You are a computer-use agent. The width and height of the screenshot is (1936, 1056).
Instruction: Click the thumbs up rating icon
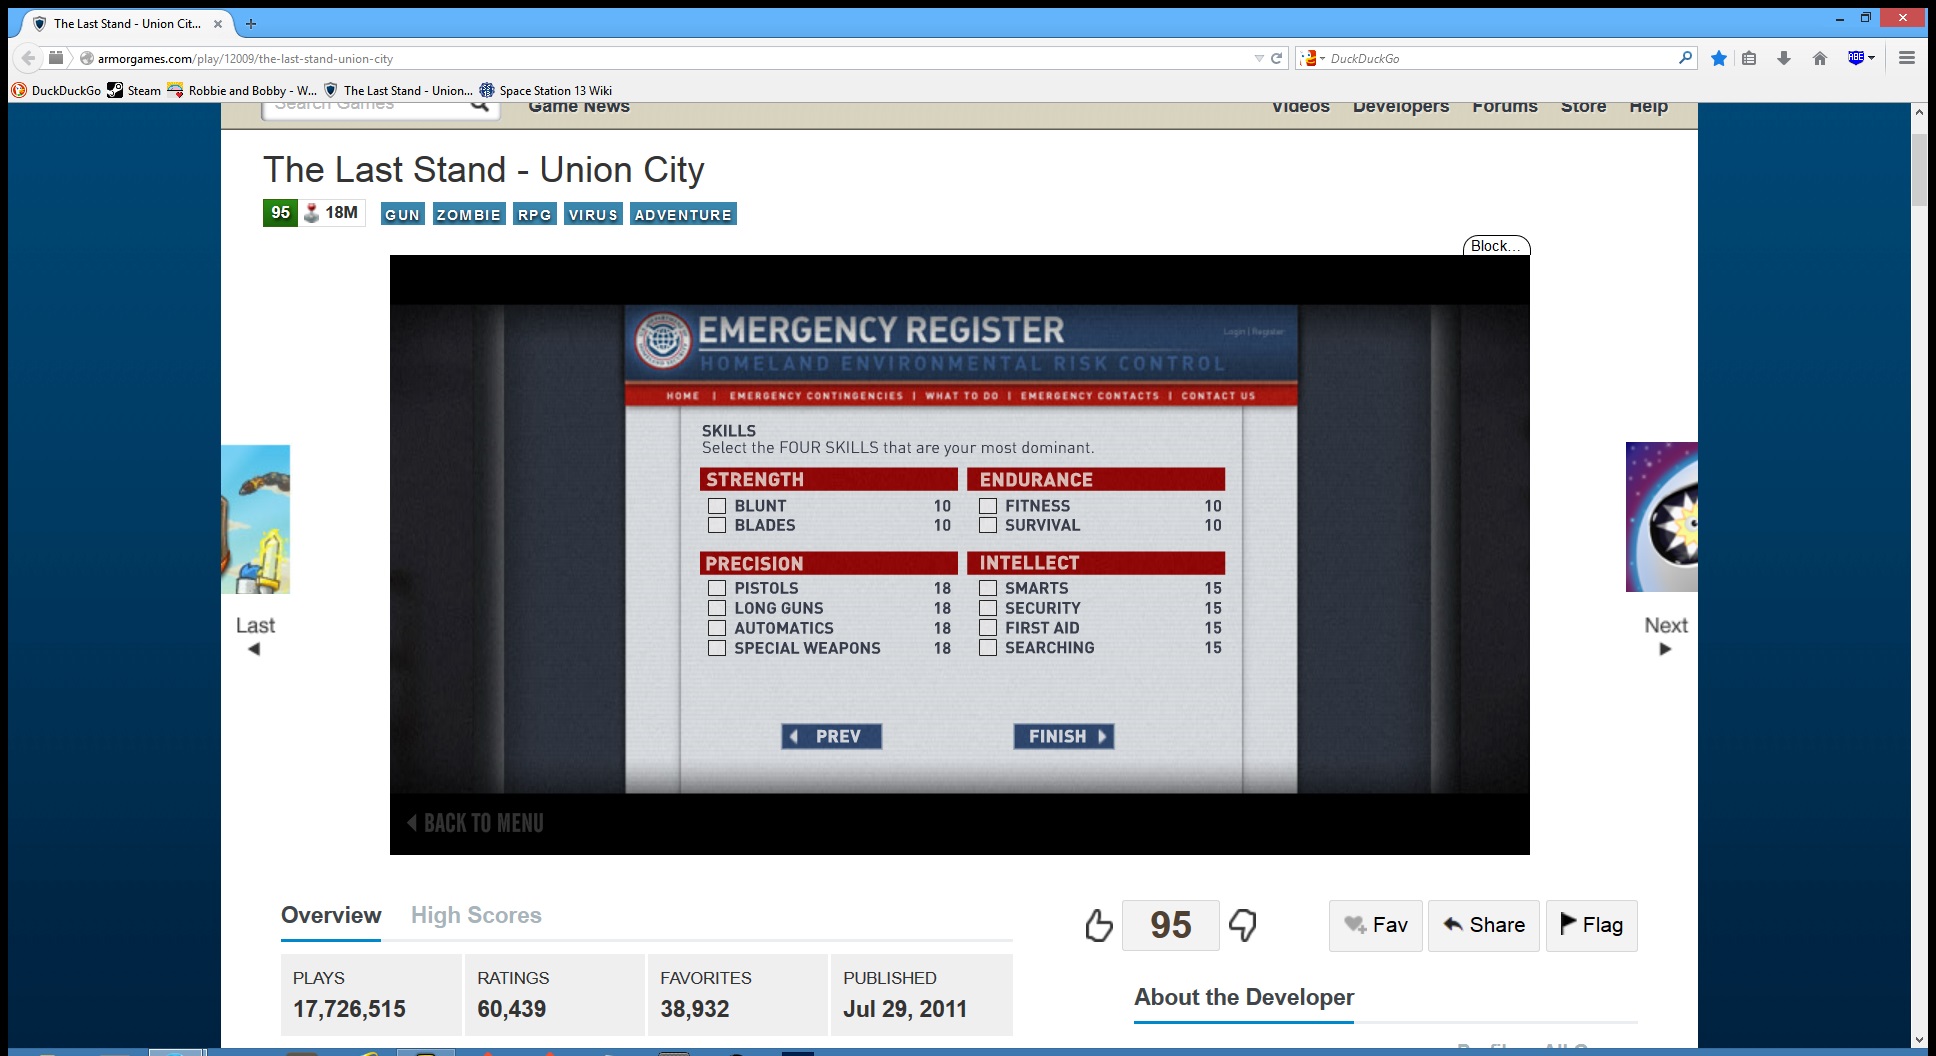click(1098, 926)
